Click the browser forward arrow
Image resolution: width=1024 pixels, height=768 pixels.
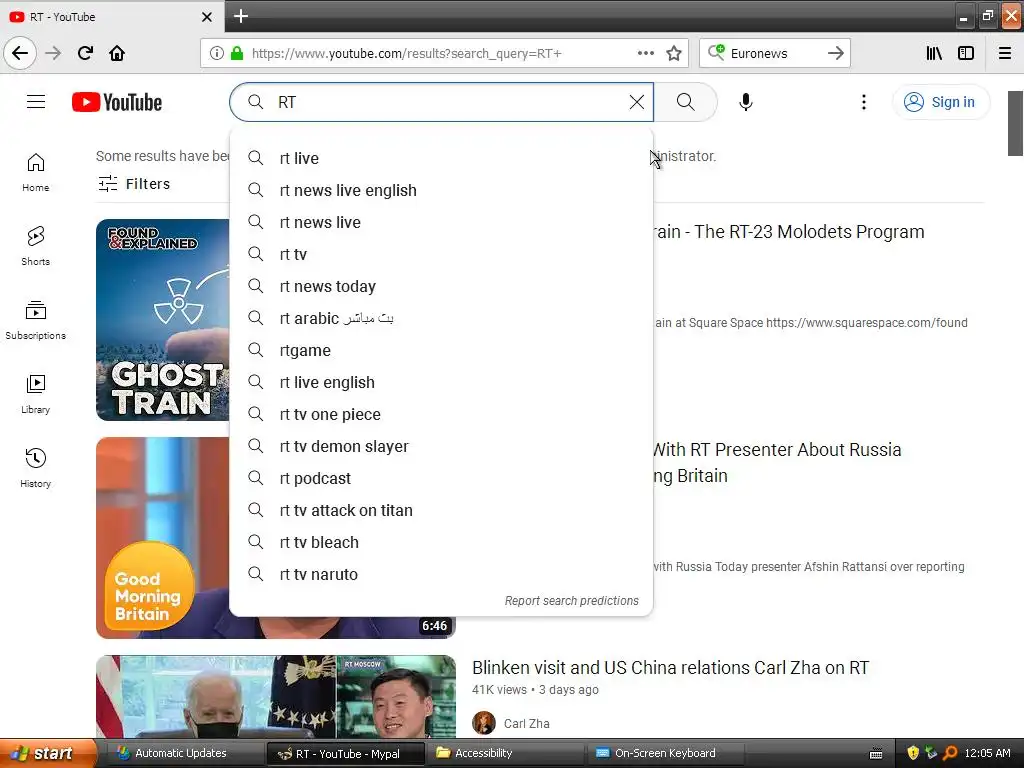53,53
